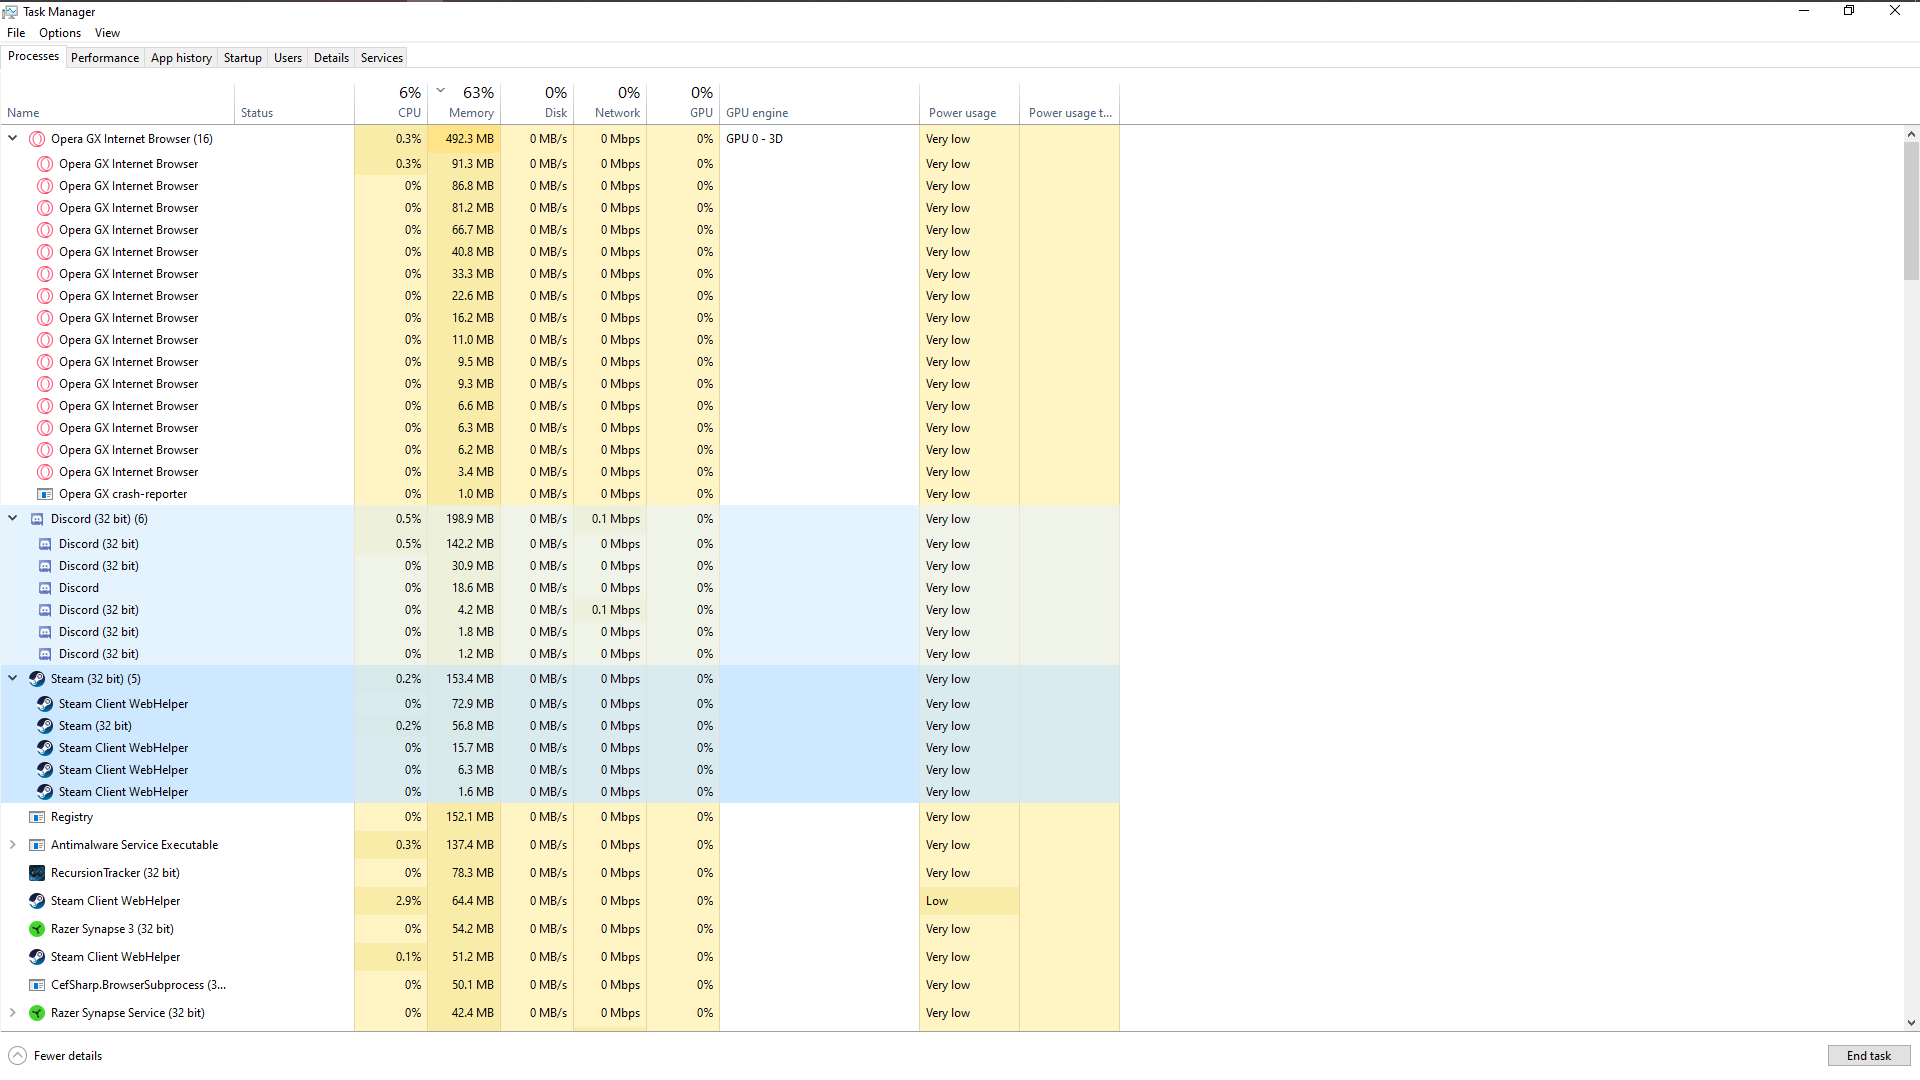Click the 492.3 MB memory cell
This screenshot has width=1920, height=1080.
pos(464,139)
